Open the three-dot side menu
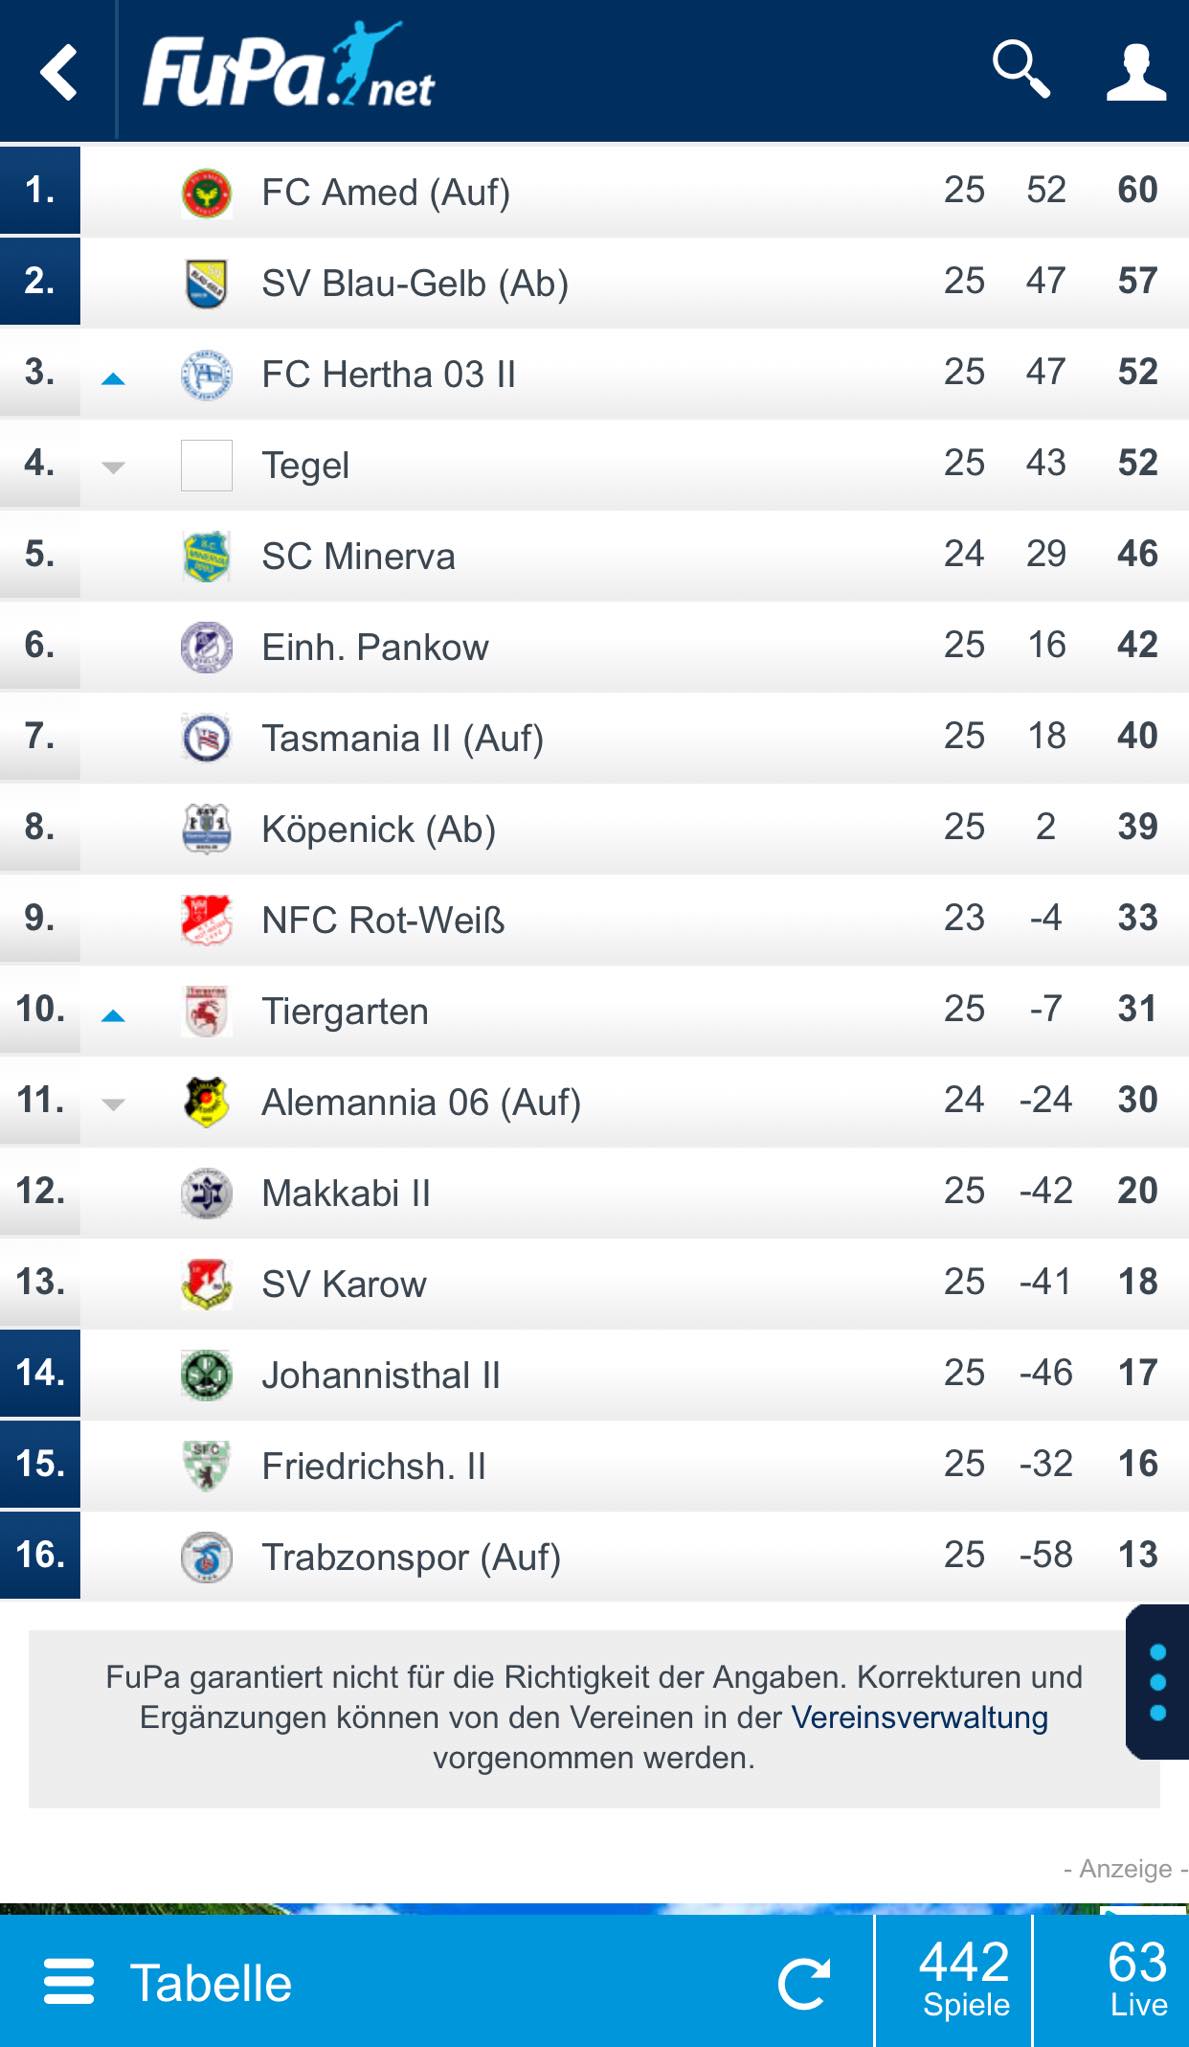 pyautogui.click(x=1158, y=1682)
